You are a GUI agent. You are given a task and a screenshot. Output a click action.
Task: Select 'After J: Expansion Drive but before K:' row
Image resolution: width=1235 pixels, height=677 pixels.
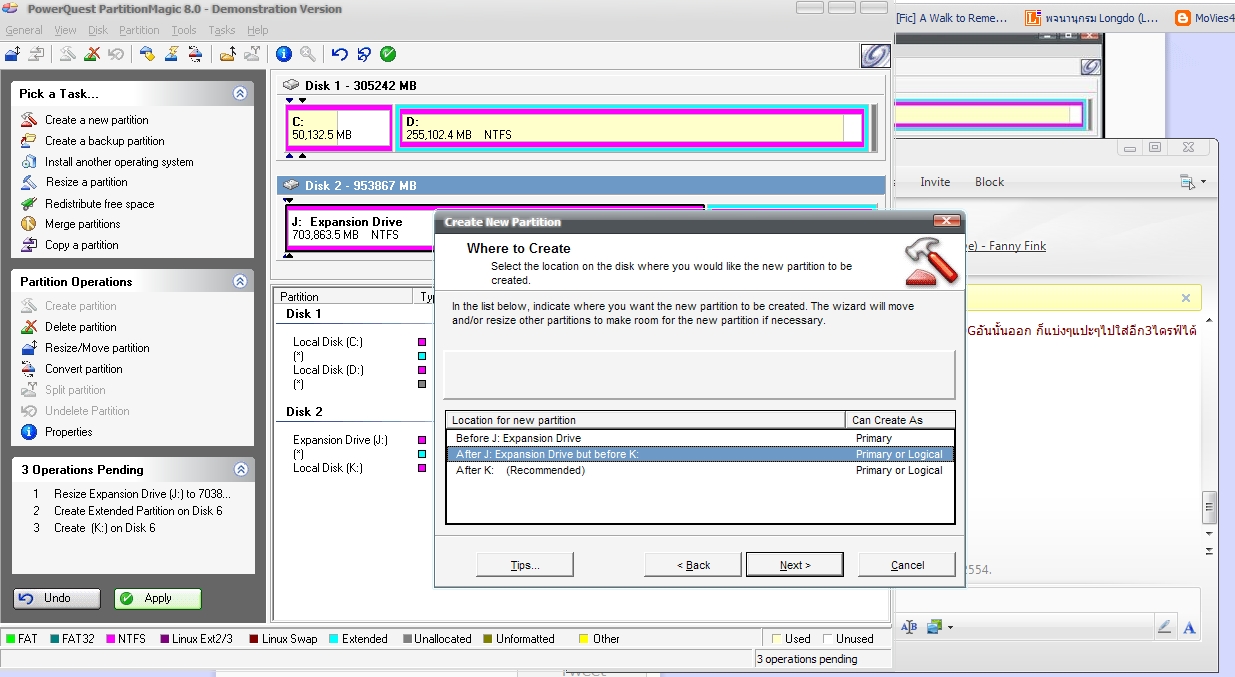[700, 454]
